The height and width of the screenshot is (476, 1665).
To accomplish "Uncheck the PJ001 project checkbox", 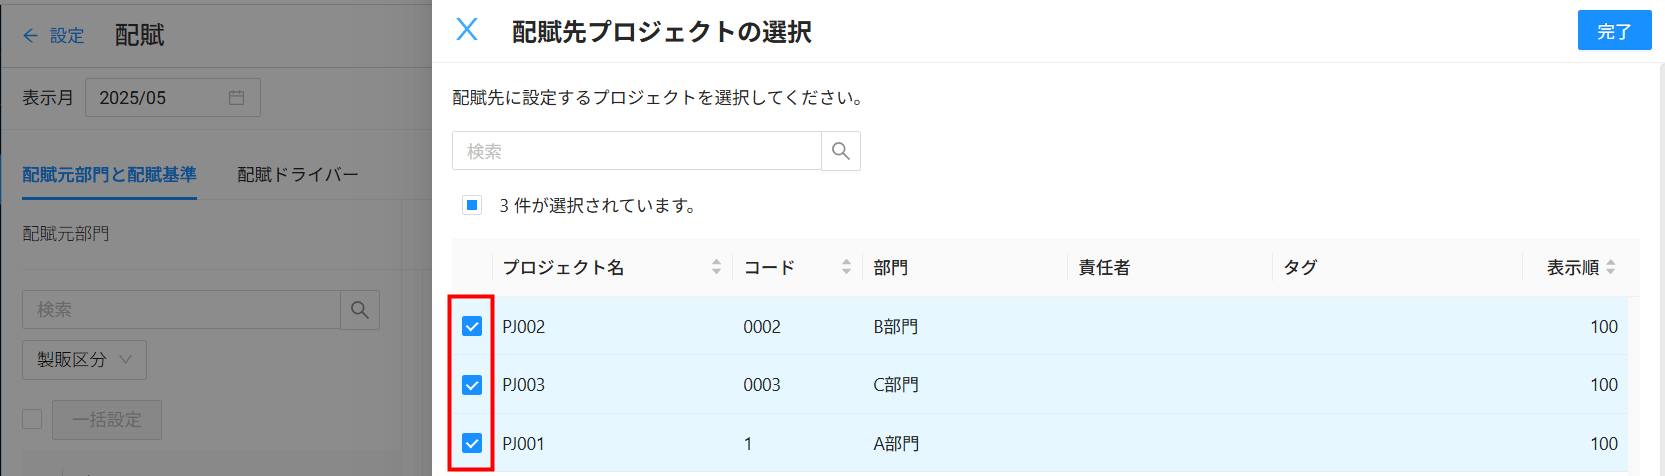I will coord(472,443).
